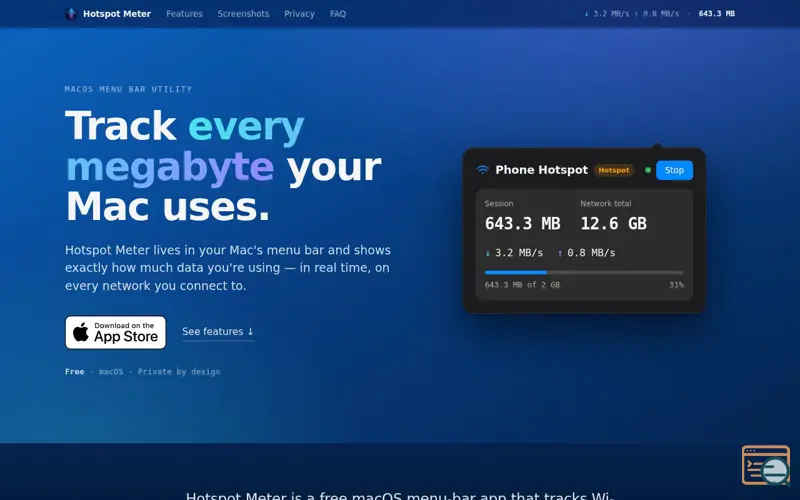Image resolution: width=800 pixels, height=500 pixels.
Task: Click the Session label in the widget
Action: click(499, 204)
